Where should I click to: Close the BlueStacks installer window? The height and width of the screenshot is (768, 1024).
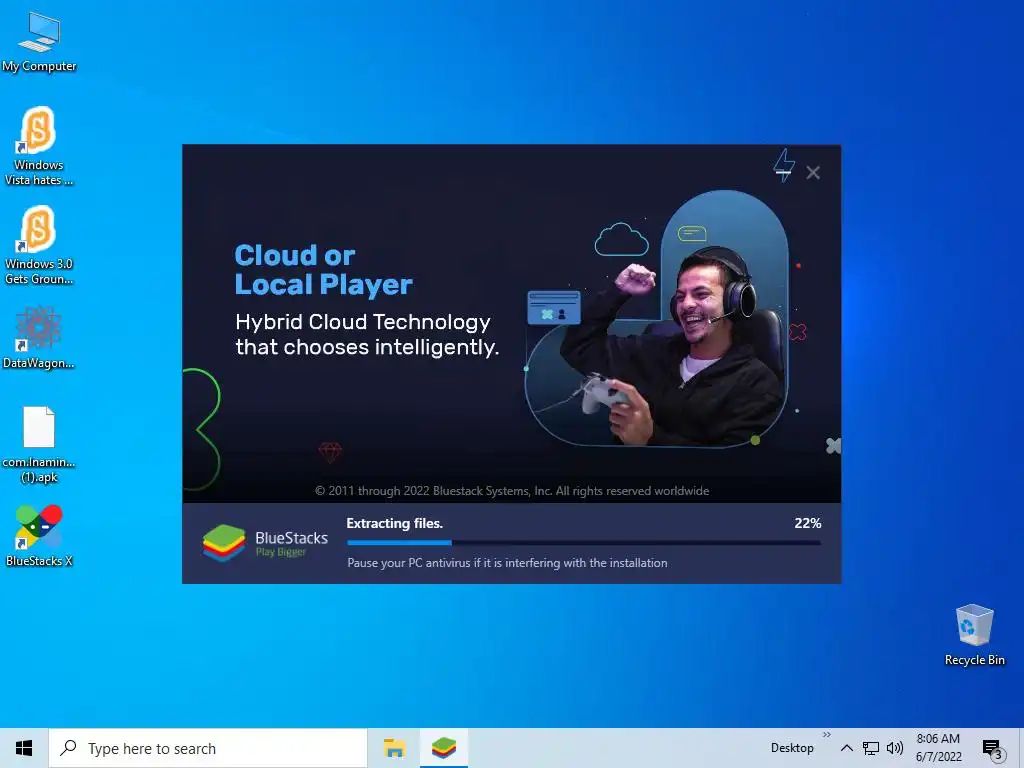(813, 172)
